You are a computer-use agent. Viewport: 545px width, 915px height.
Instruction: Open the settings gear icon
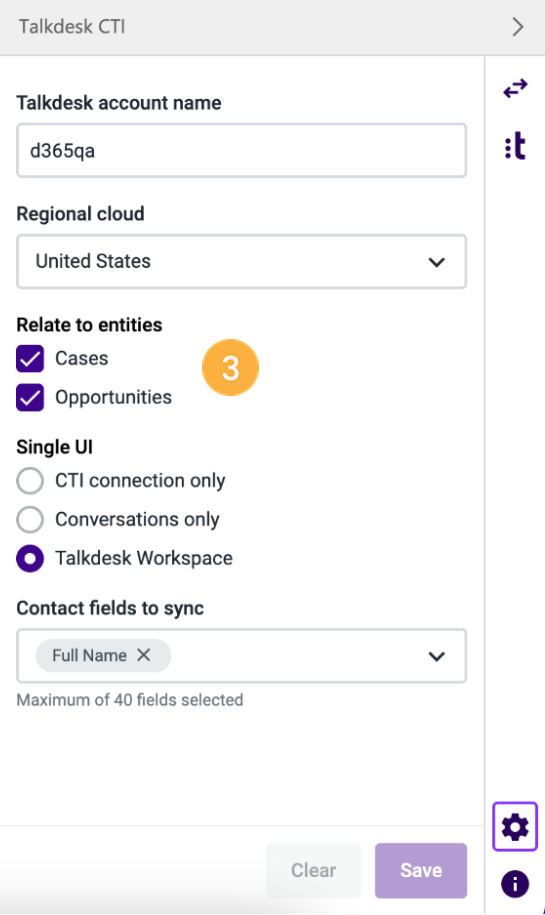[x=515, y=827]
